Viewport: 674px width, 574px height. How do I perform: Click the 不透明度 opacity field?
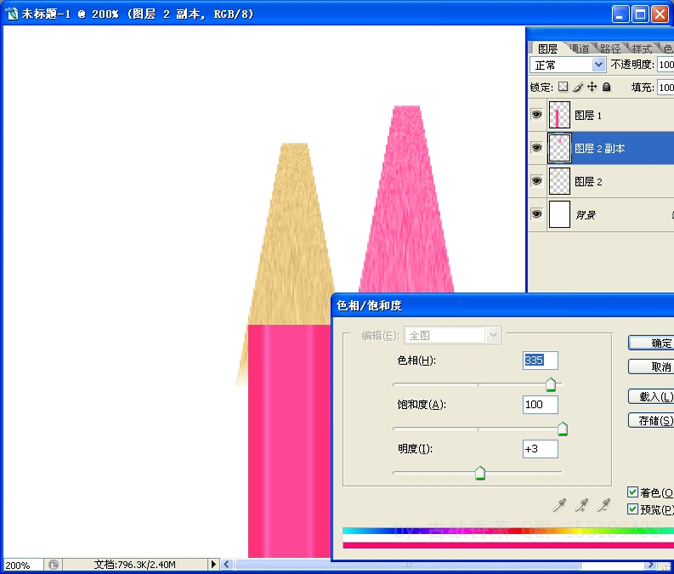(x=665, y=65)
